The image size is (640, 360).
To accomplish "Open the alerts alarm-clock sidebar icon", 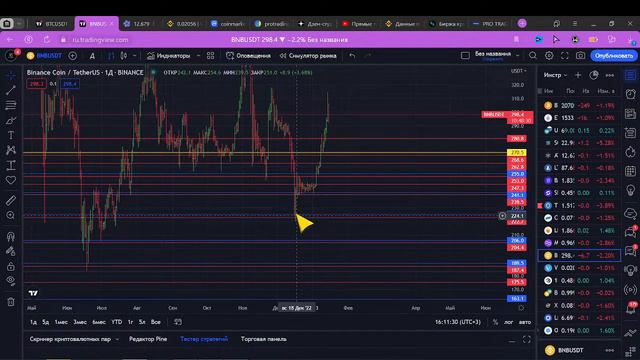I will pos(631,94).
